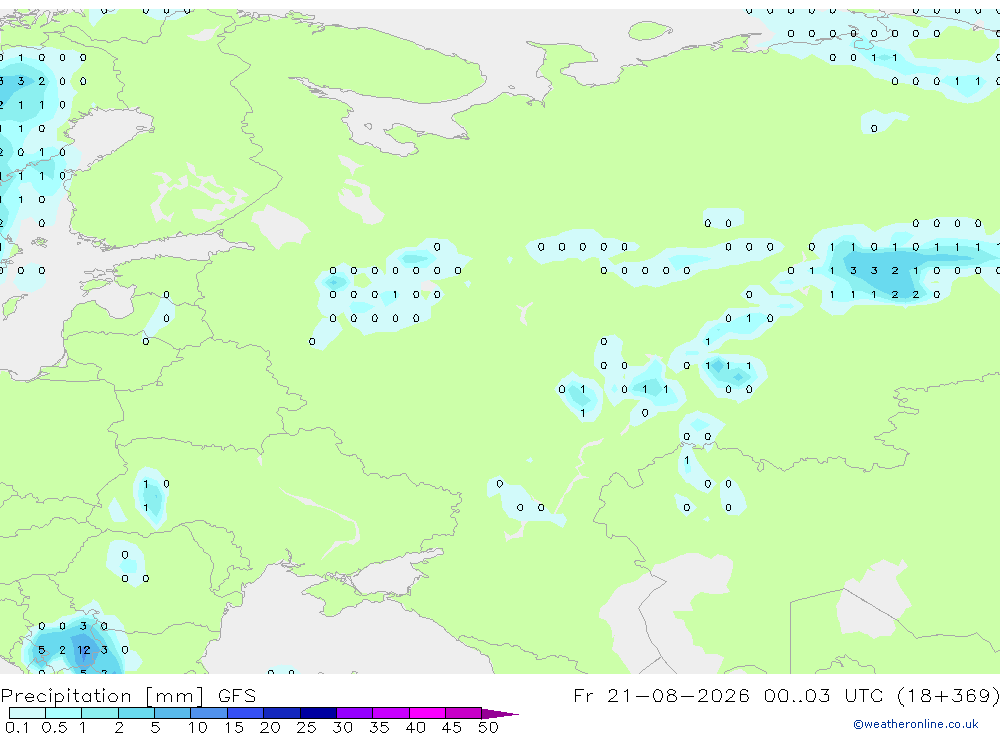Open the weatheronline.co.uk copyright link
1000x733 pixels.
pos(916,724)
